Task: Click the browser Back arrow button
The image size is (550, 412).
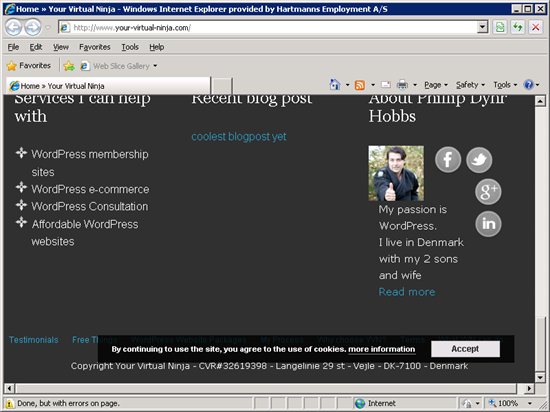Action: click(14, 27)
